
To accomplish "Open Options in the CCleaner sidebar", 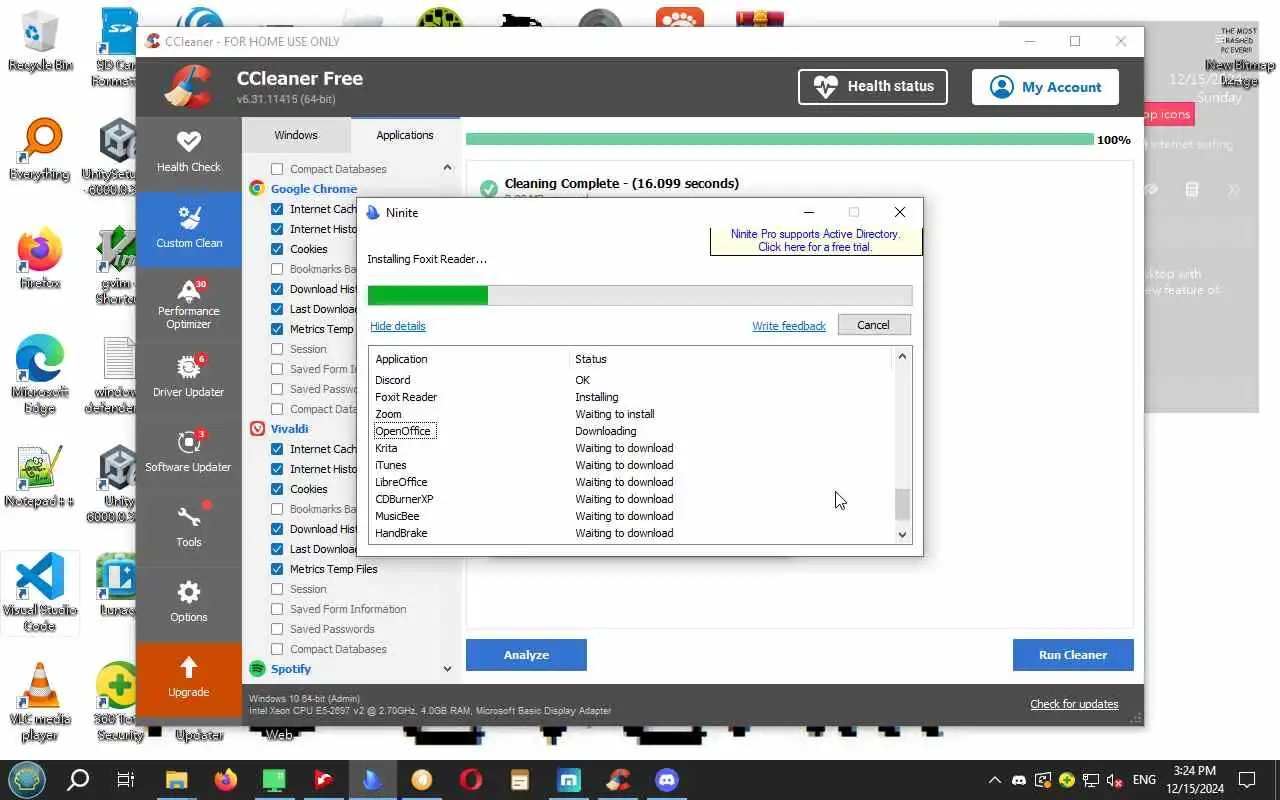I will [188, 603].
